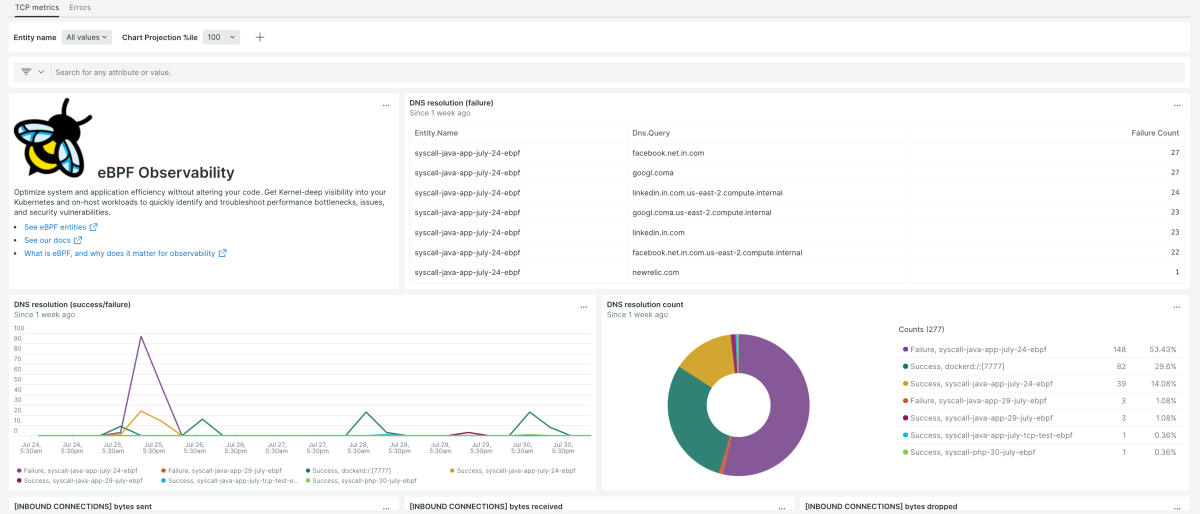Screen dimensions: 1200x514
Task: Open the Entity name 'All values' dropdown
Action: pyautogui.click(x=86, y=37)
